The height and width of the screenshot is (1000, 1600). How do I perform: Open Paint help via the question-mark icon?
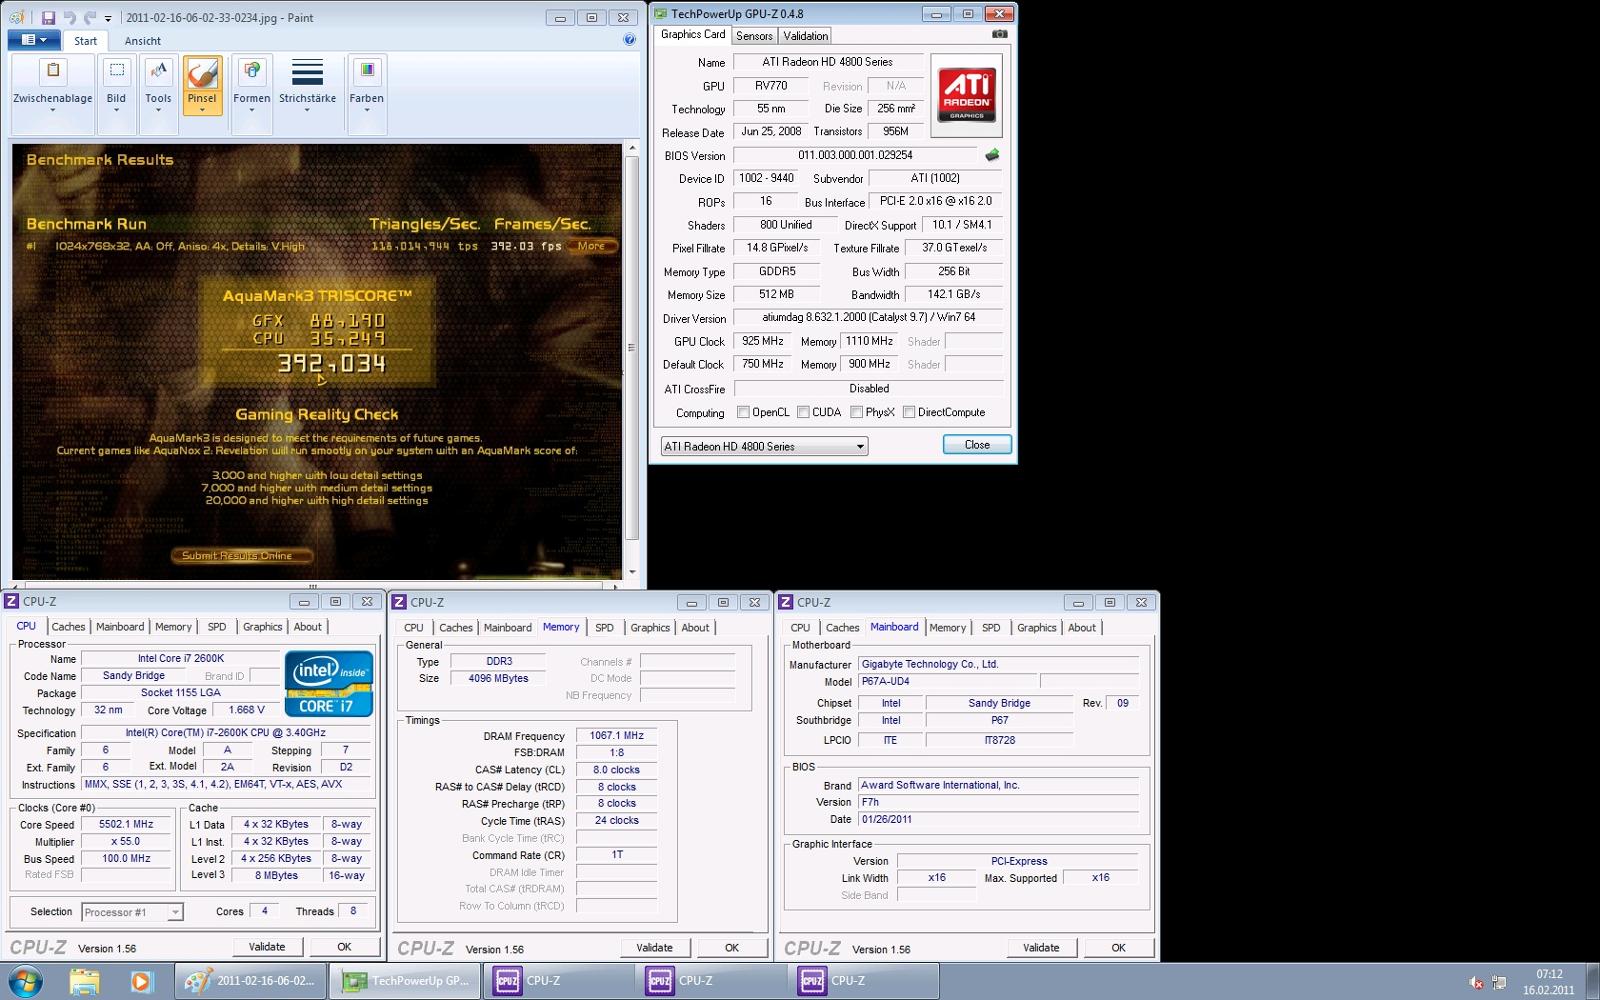point(629,40)
